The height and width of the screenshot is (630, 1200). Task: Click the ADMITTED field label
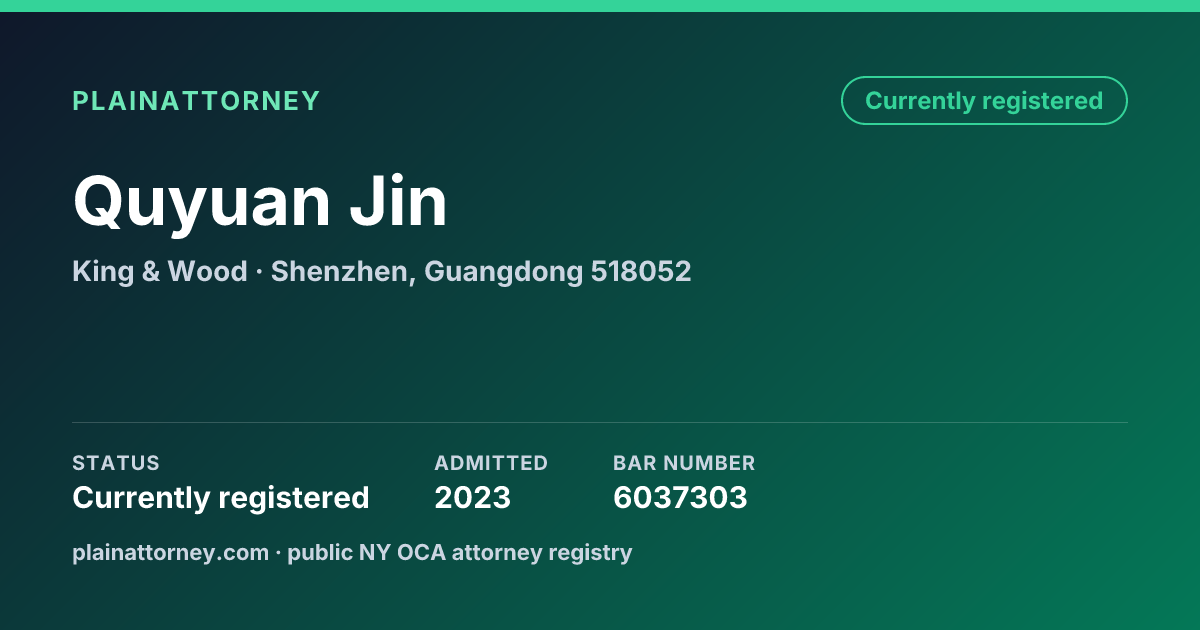point(491,463)
